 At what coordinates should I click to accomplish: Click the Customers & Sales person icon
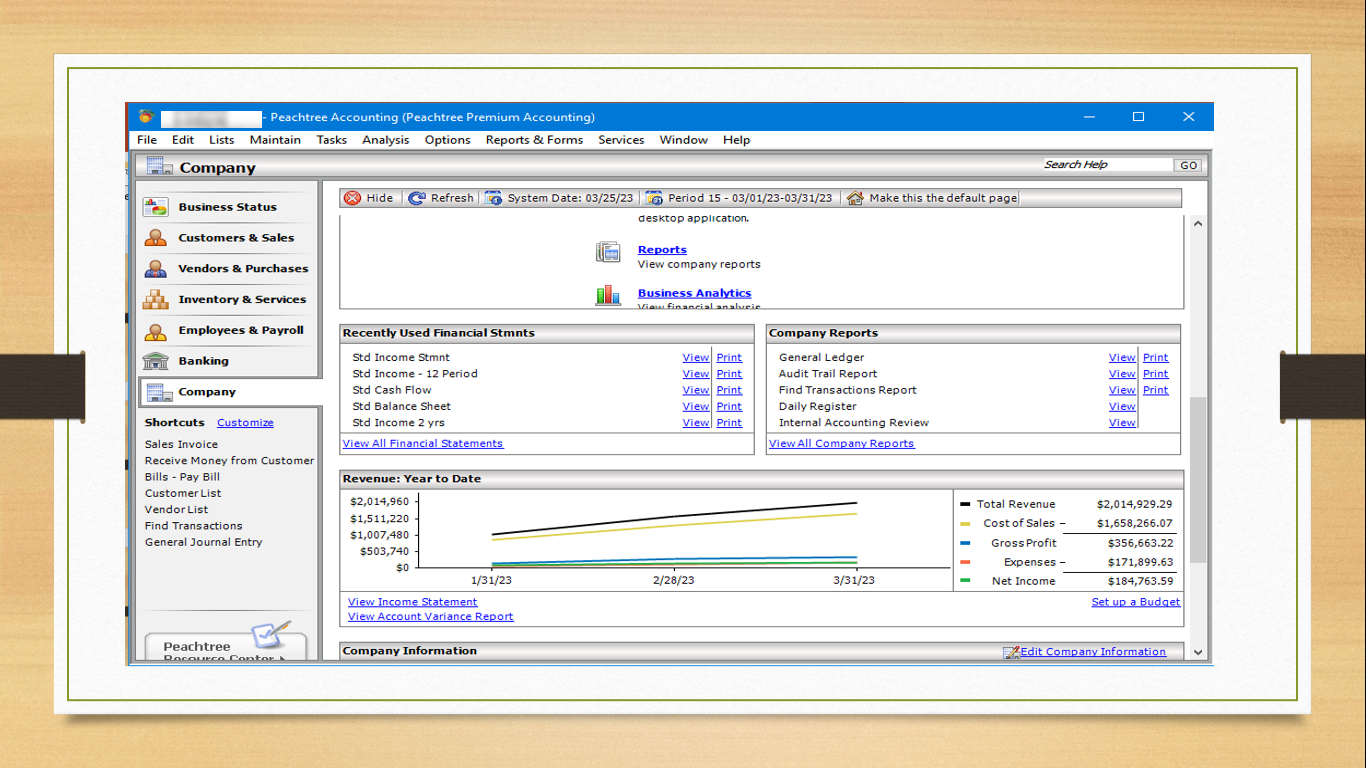[x=155, y=238]
